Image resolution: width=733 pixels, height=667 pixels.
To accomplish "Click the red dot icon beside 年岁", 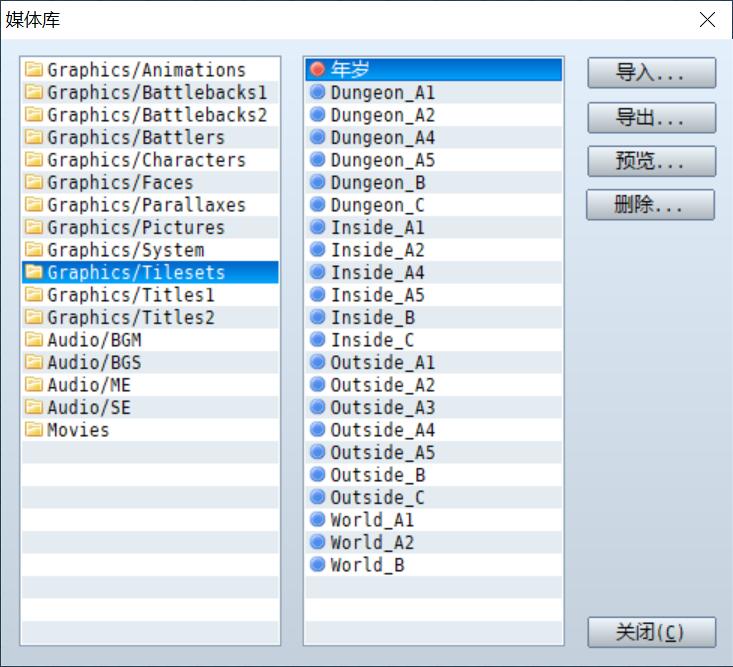I will point(317,69).
